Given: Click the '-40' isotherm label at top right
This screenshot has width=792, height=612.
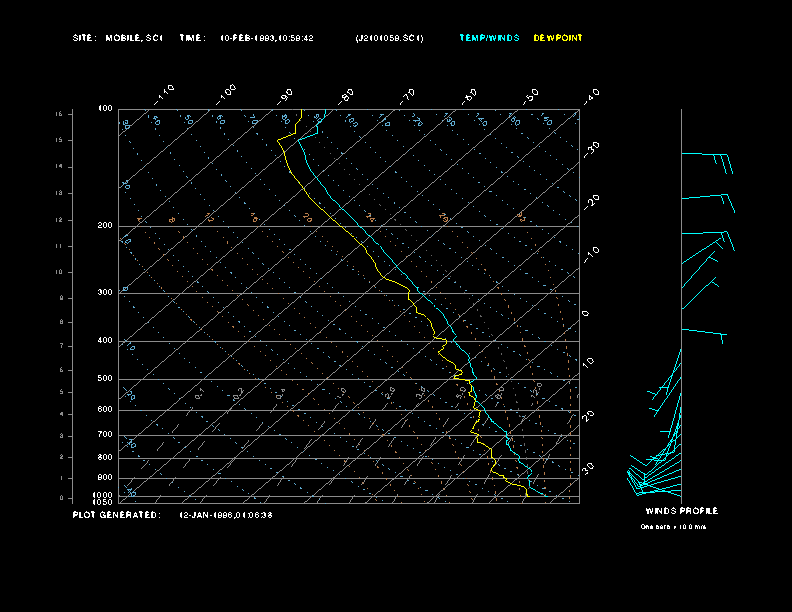Looking at the screenshot, I should pos(591,96).
